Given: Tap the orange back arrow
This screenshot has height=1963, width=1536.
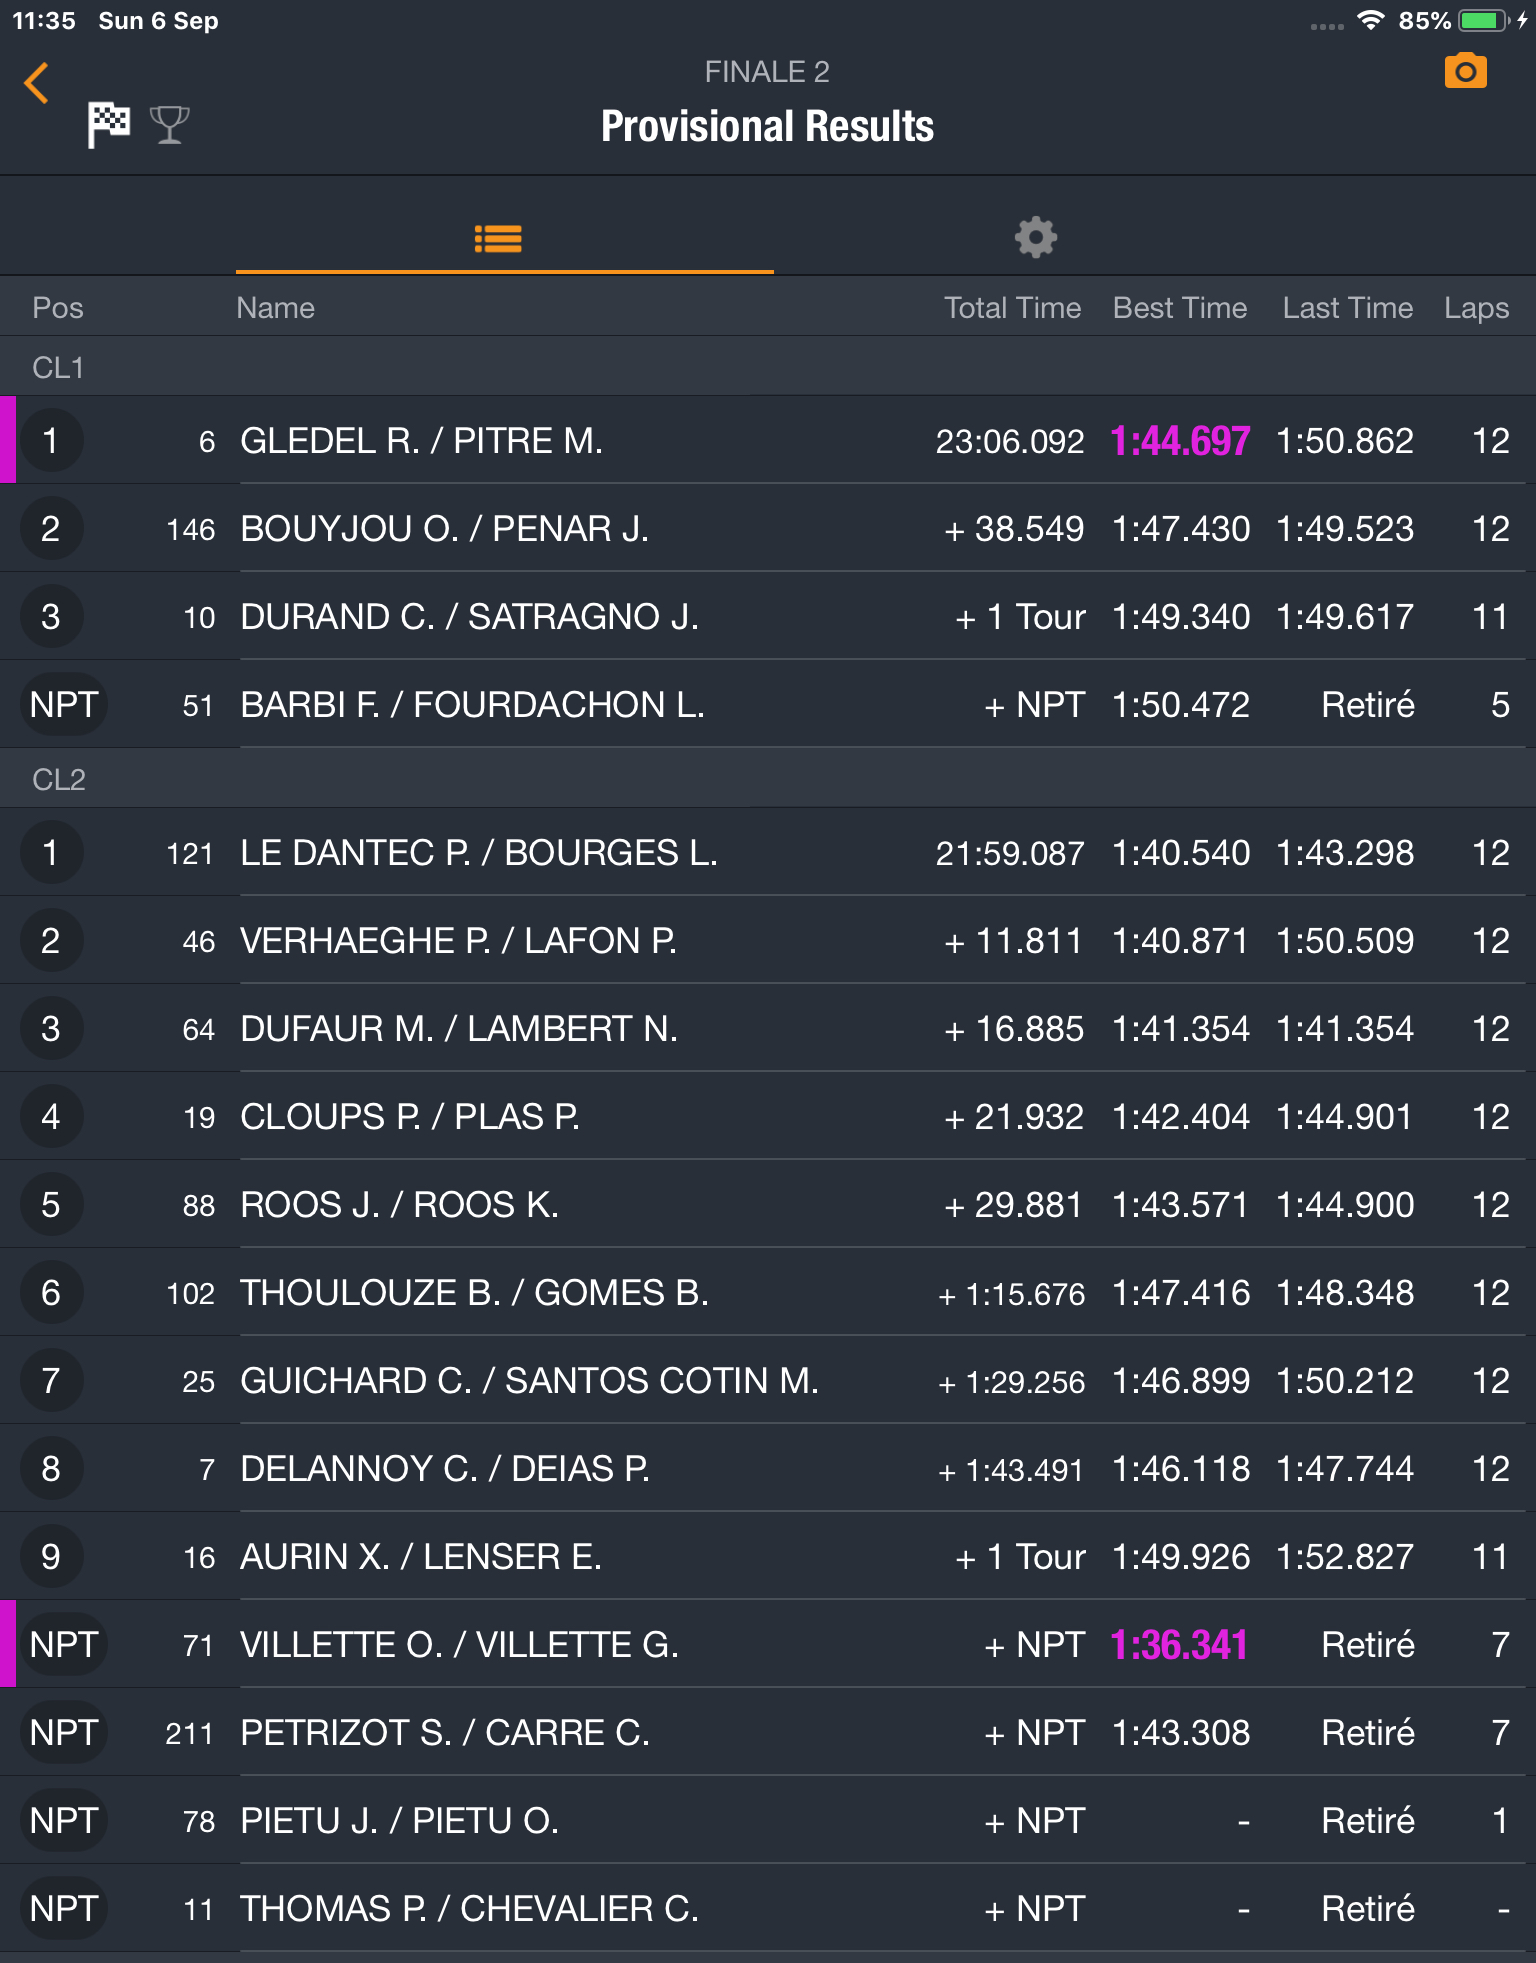Looking at the screenshot, I should click(37, 83).
